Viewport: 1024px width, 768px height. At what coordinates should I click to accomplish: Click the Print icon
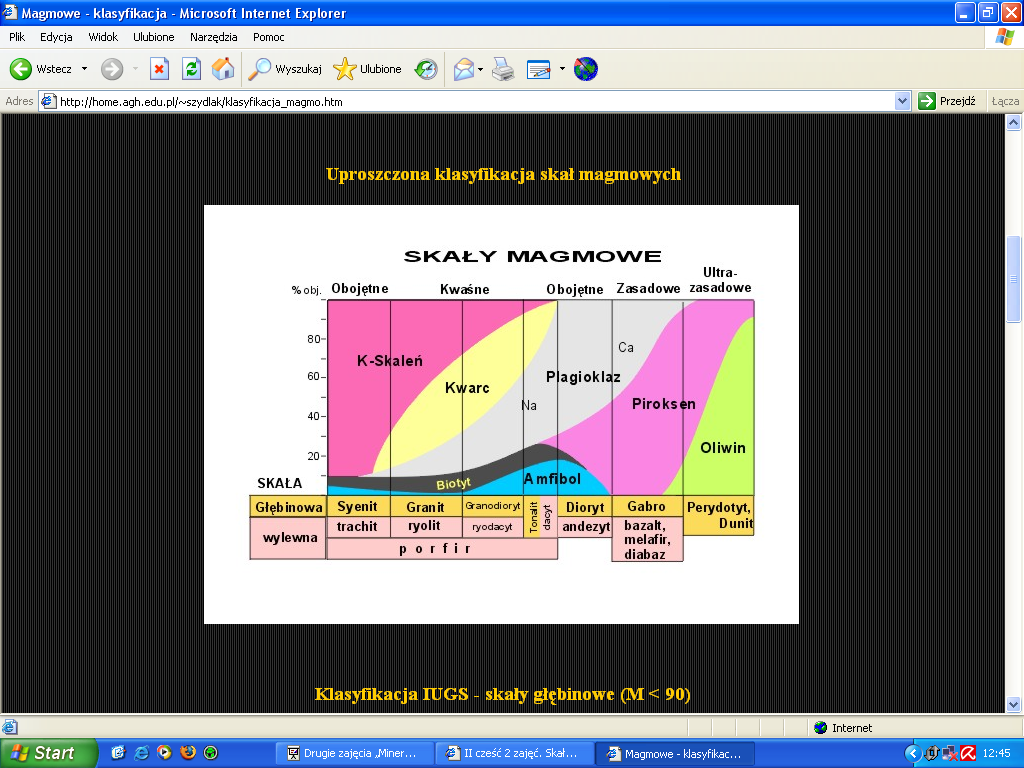(x=503, y=69)
